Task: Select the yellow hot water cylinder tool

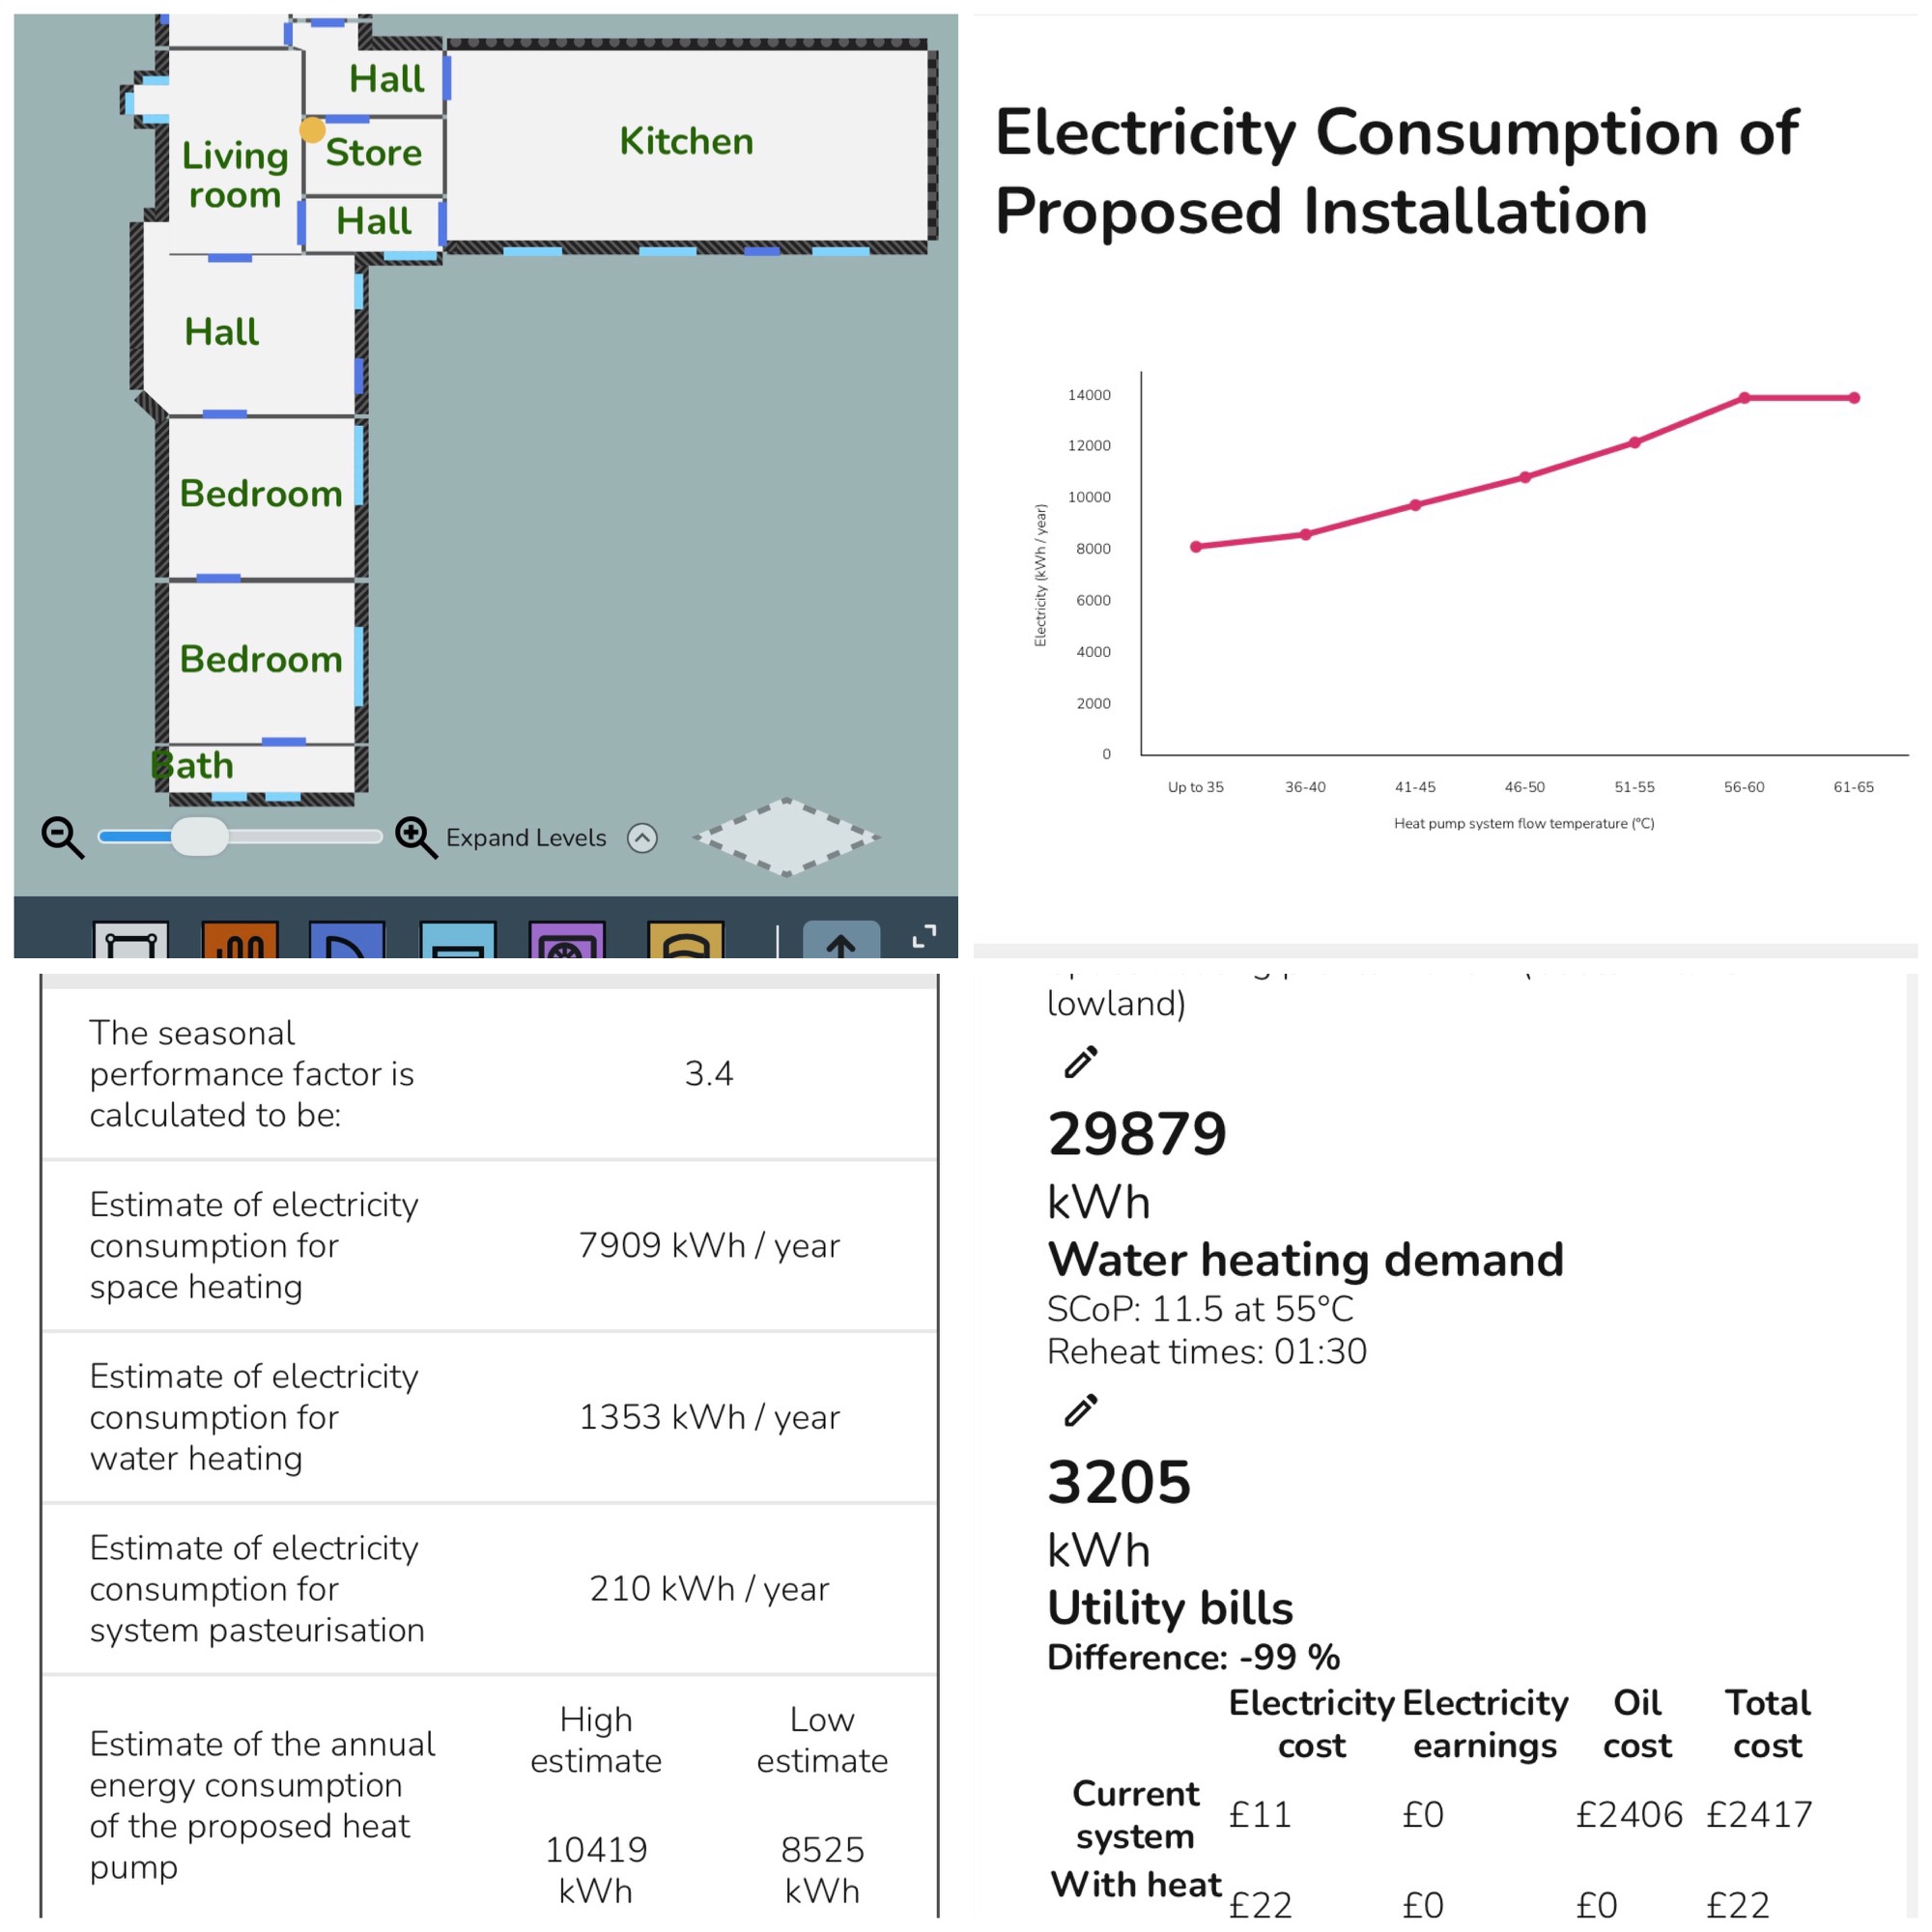Action: tap(686, 940)
